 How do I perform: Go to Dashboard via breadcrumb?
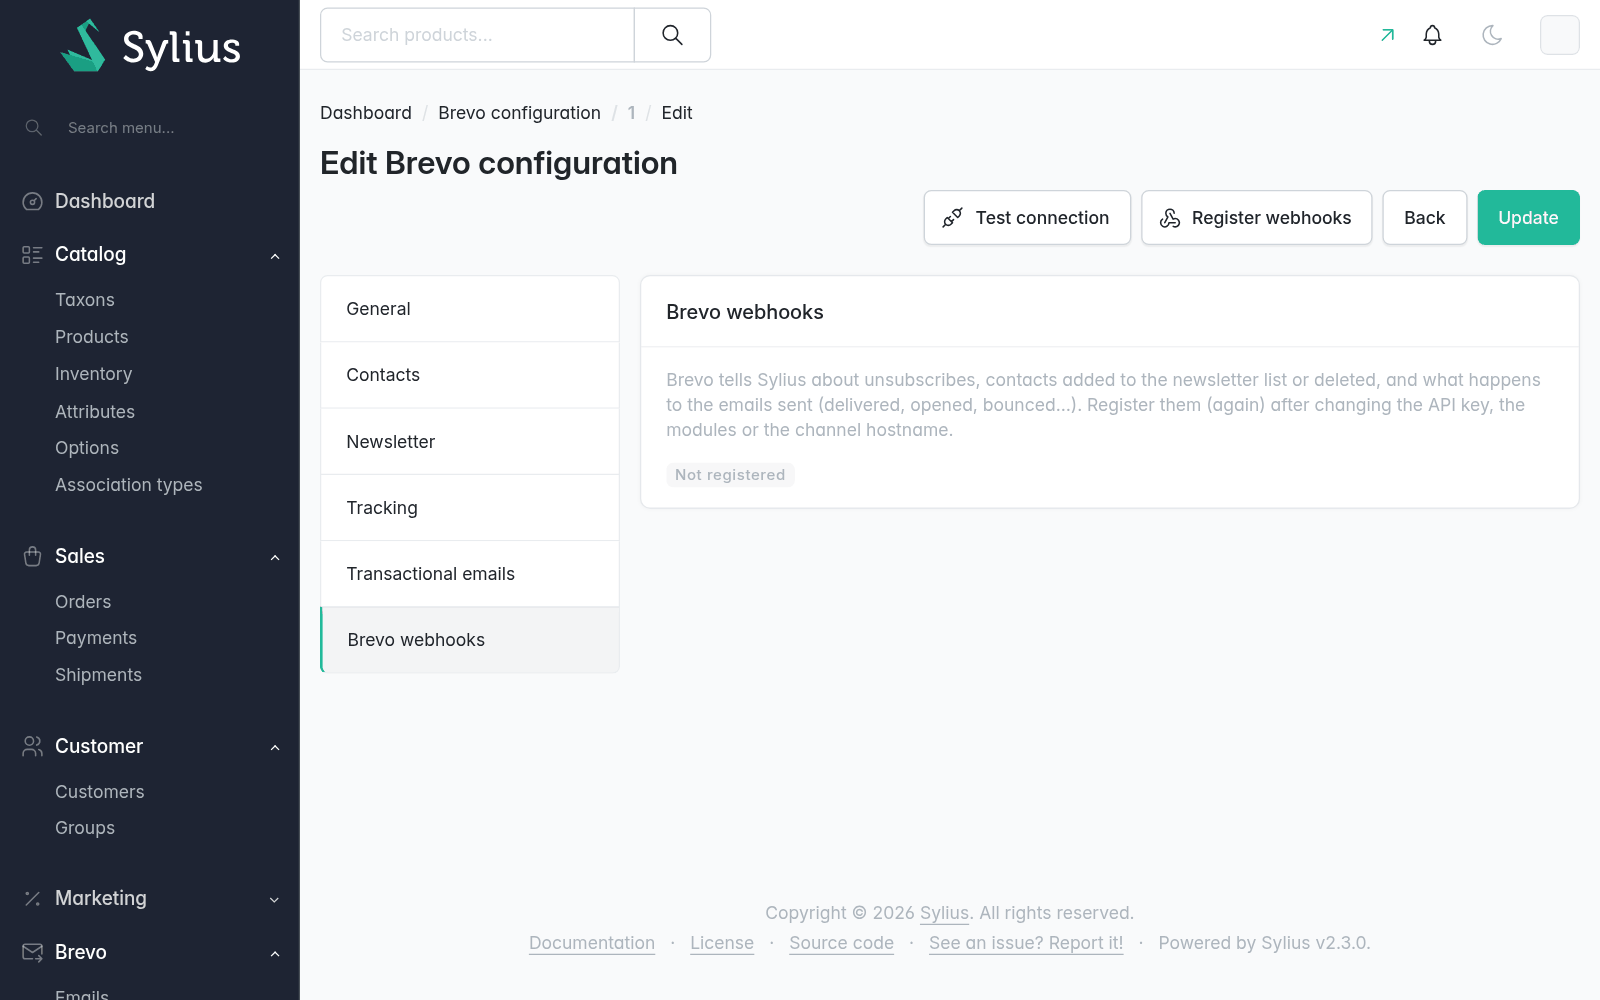pyautogui.click(x=366, y=113)
